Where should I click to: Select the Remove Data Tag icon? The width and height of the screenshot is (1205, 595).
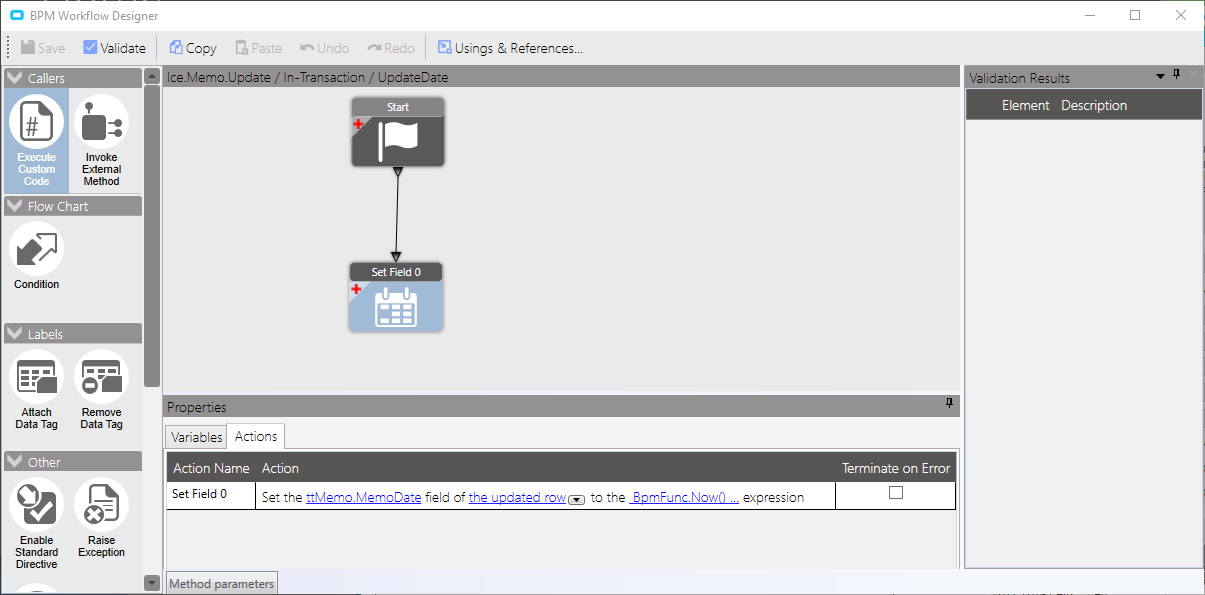[x=101, y=377]
